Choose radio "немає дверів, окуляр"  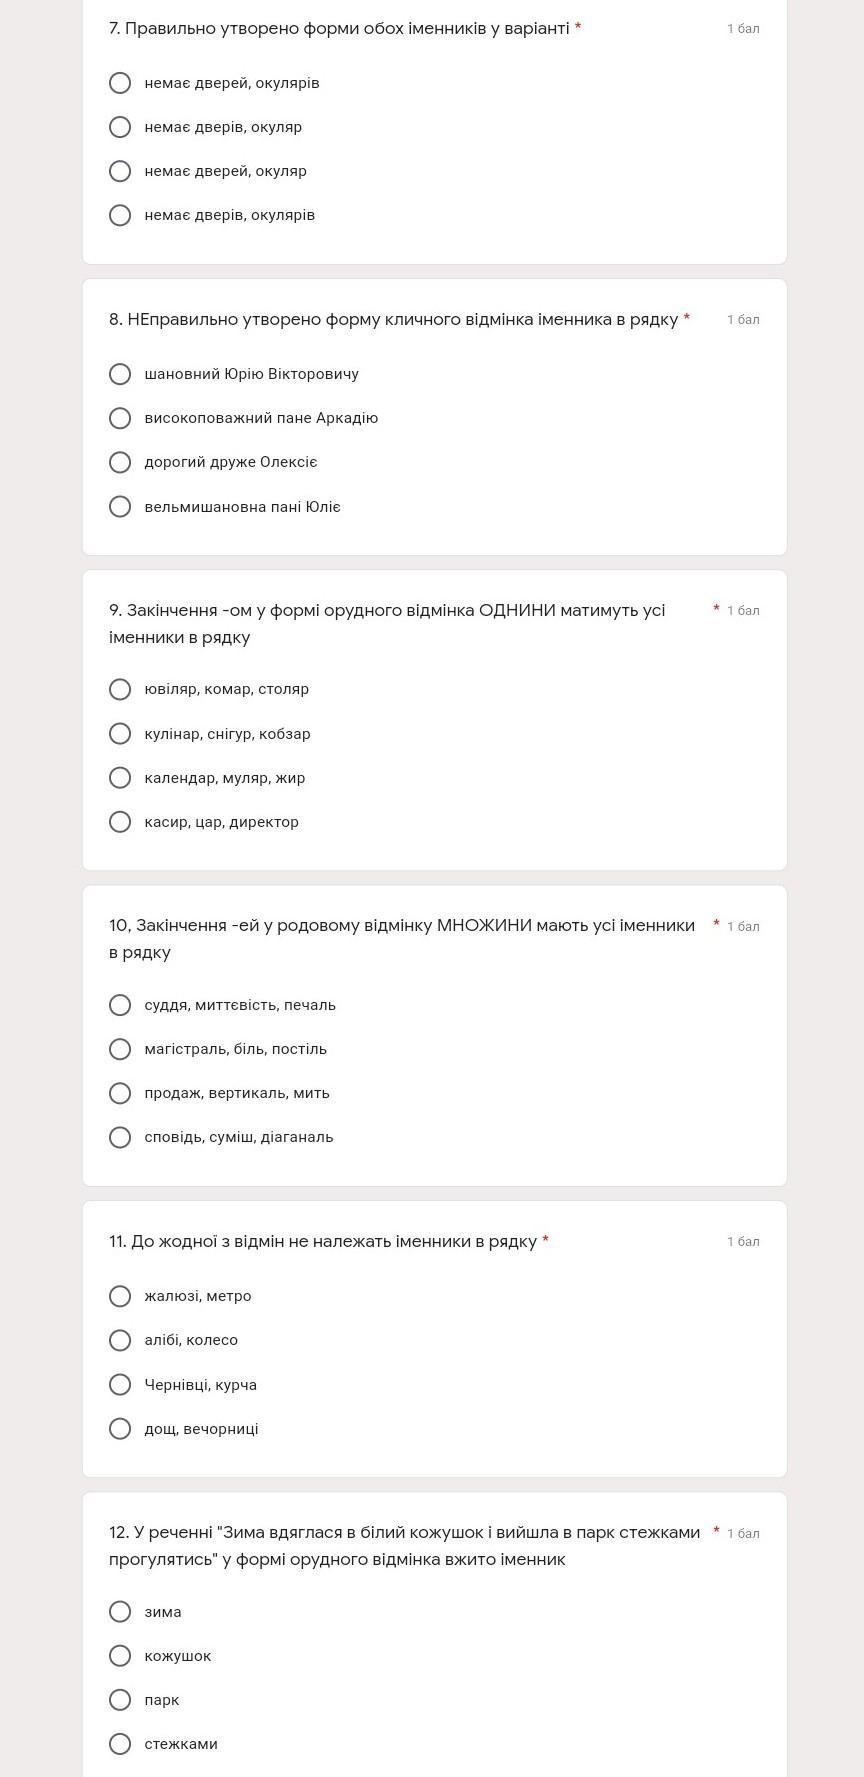pos(120,127)
